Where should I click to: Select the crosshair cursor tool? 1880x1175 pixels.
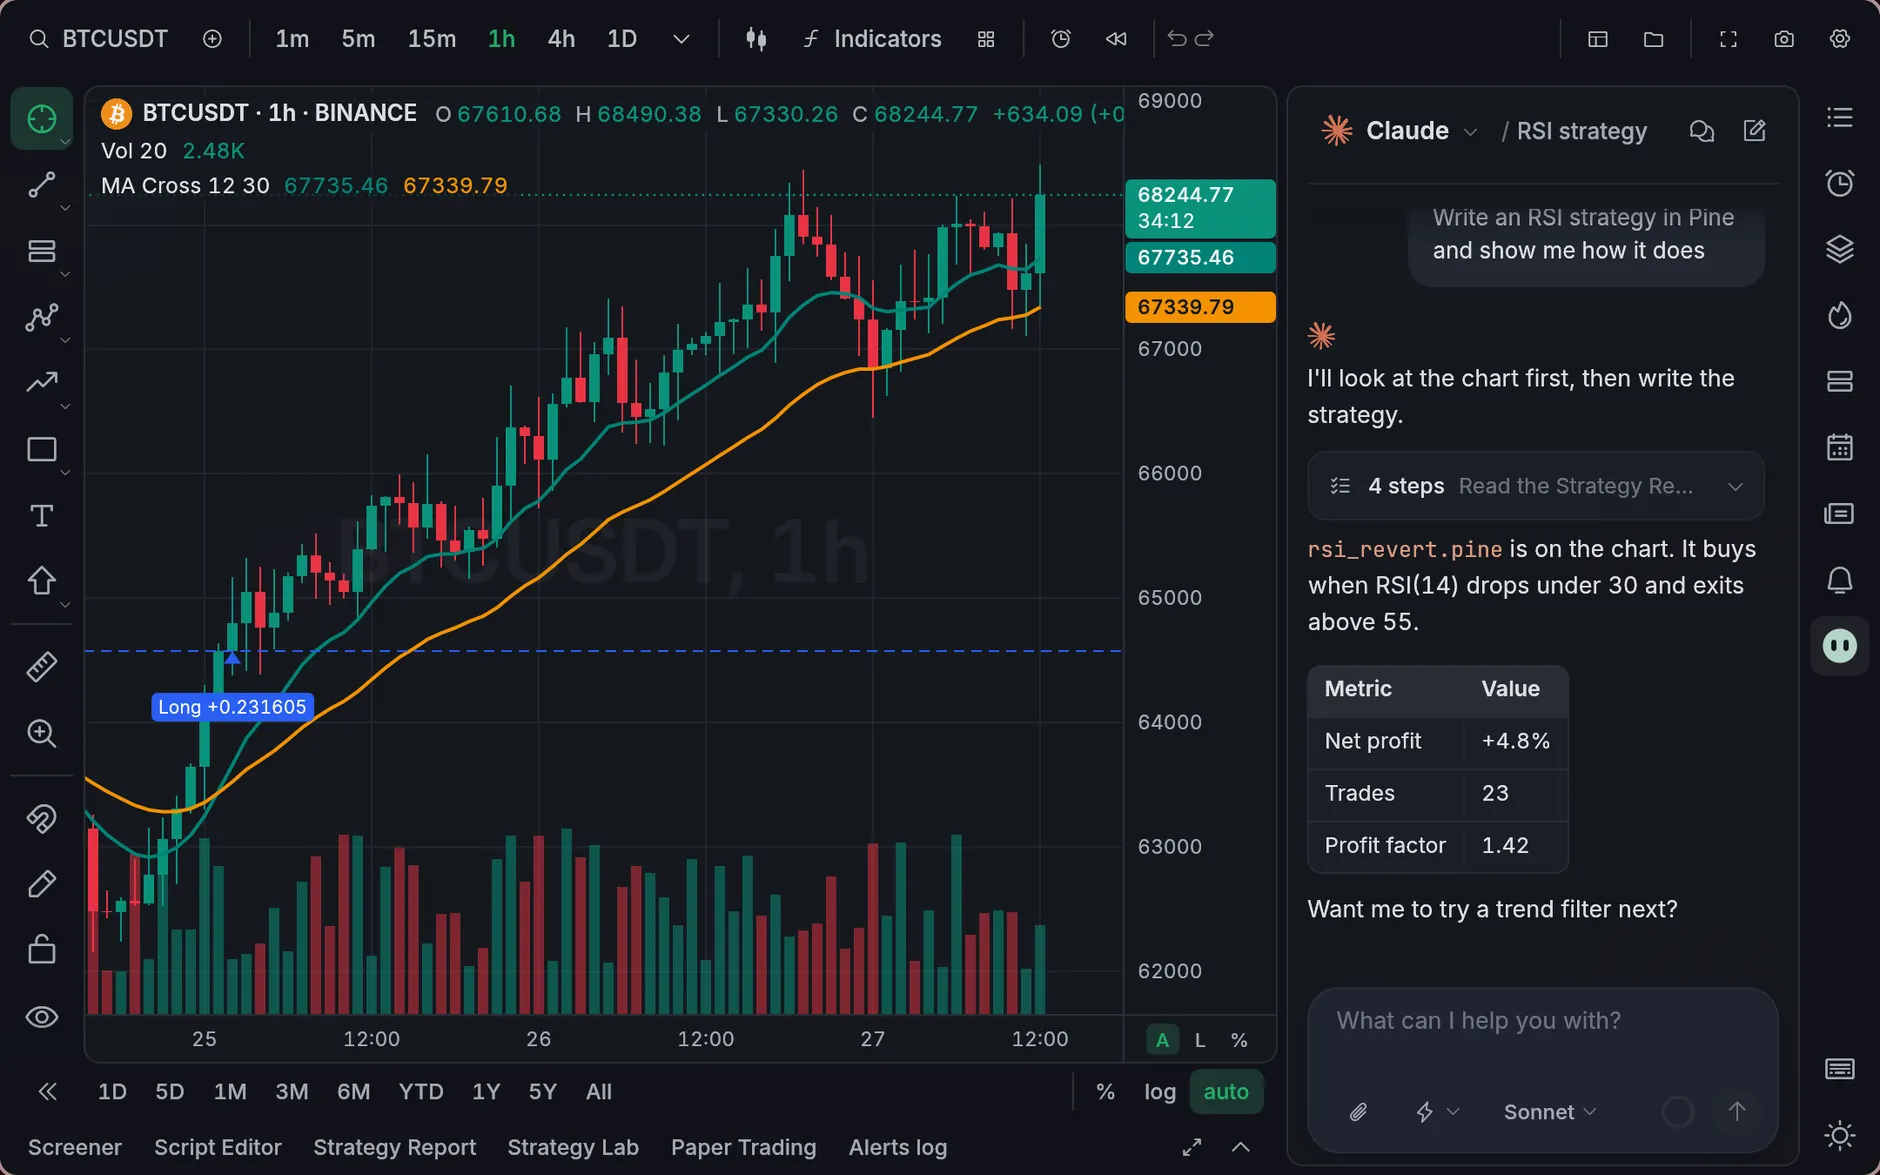[41, 119]
